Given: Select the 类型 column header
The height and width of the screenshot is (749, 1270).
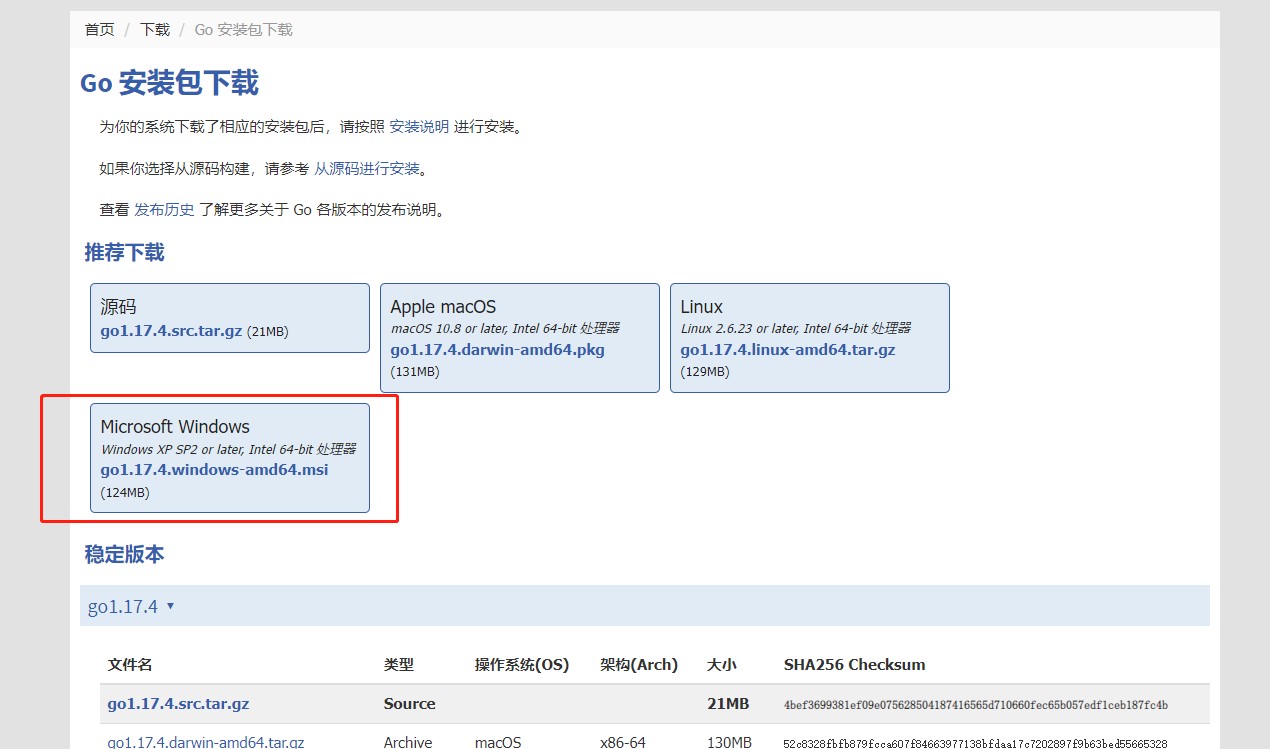Looking at the screenshot, I should click(x=399, y=665).
